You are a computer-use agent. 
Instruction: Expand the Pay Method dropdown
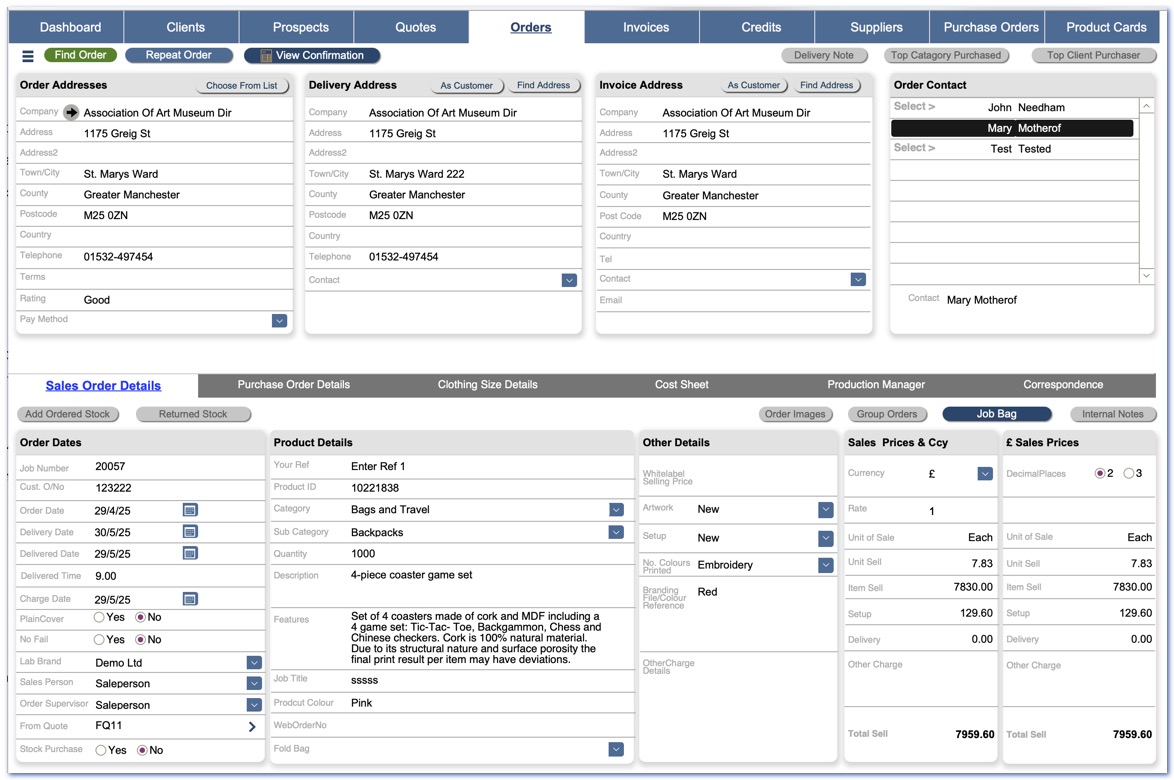tap(279, 321)
